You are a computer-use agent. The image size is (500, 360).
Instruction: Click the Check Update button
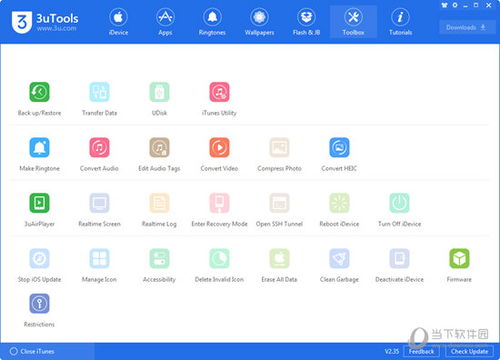(469, 351)
